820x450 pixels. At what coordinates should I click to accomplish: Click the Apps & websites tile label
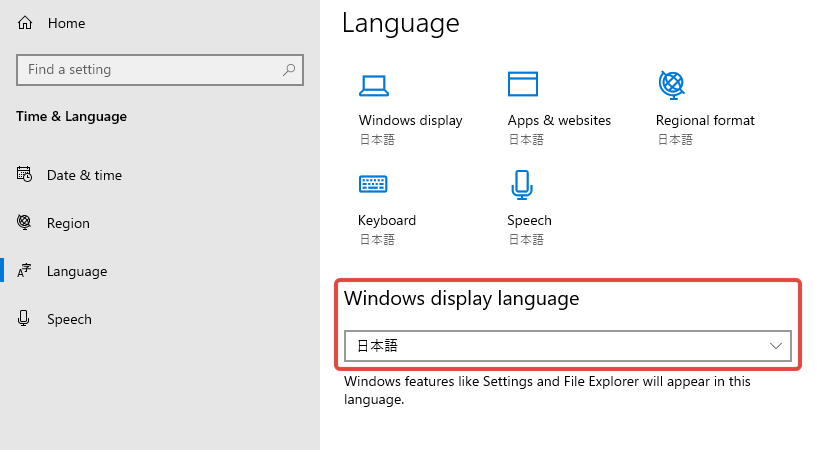pos(559,121)
